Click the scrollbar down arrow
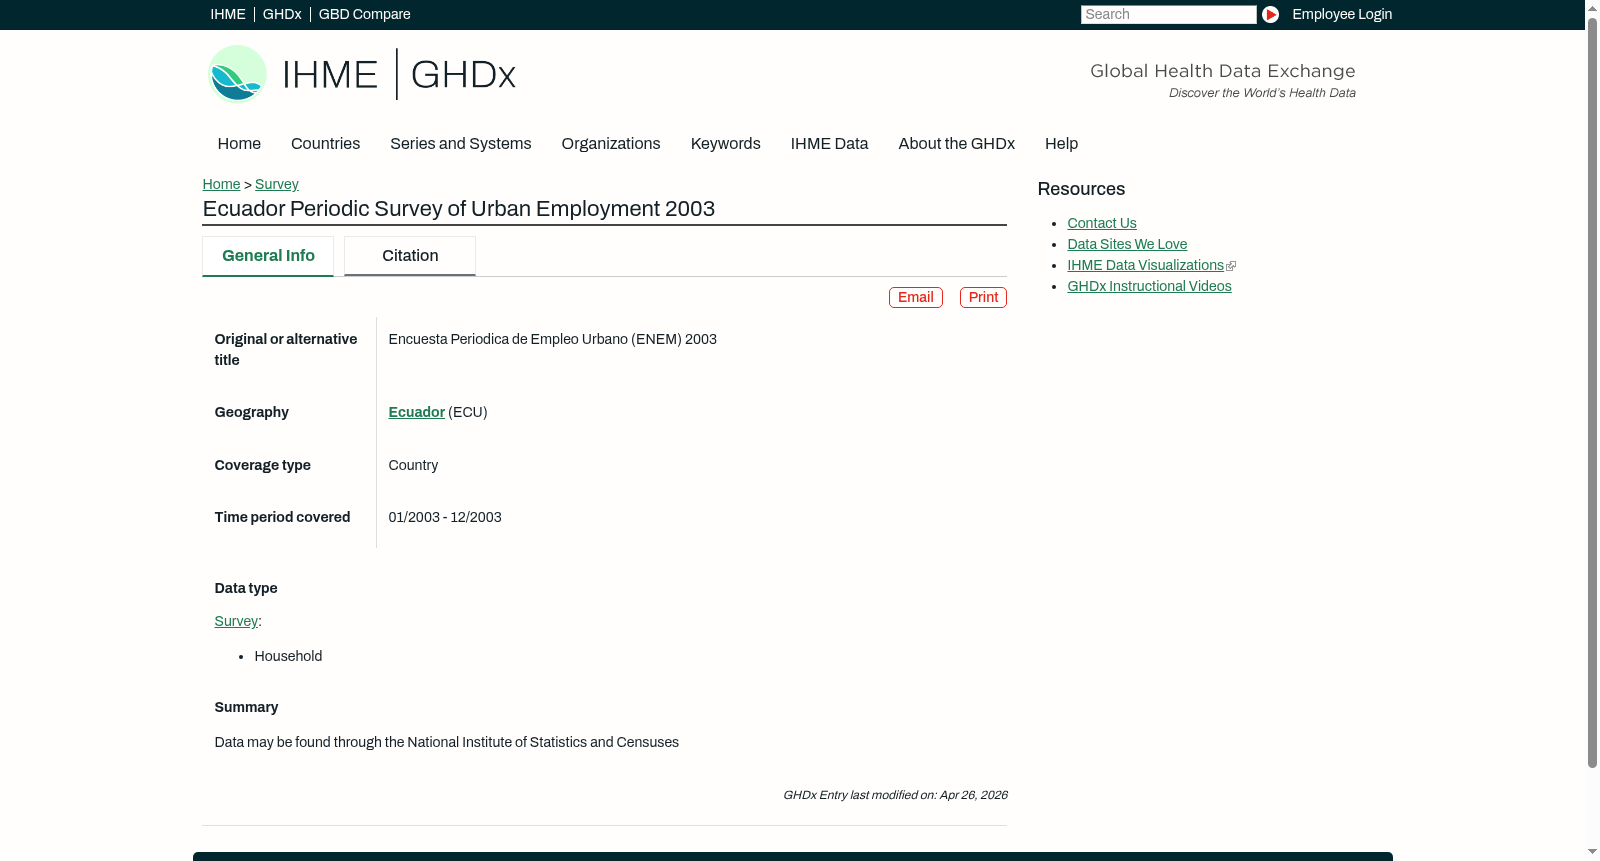 (1592, 853)
